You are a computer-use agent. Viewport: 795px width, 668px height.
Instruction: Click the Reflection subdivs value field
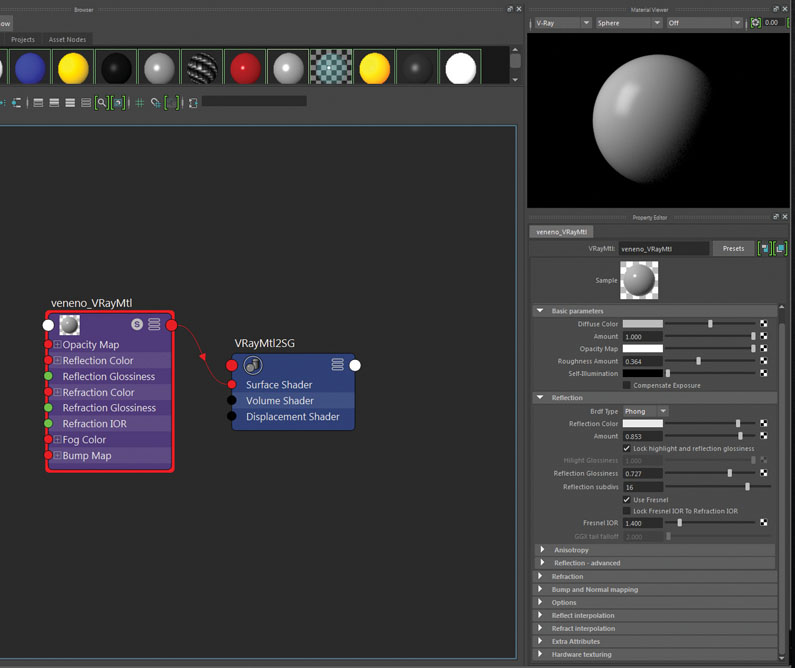coord(642,487)
